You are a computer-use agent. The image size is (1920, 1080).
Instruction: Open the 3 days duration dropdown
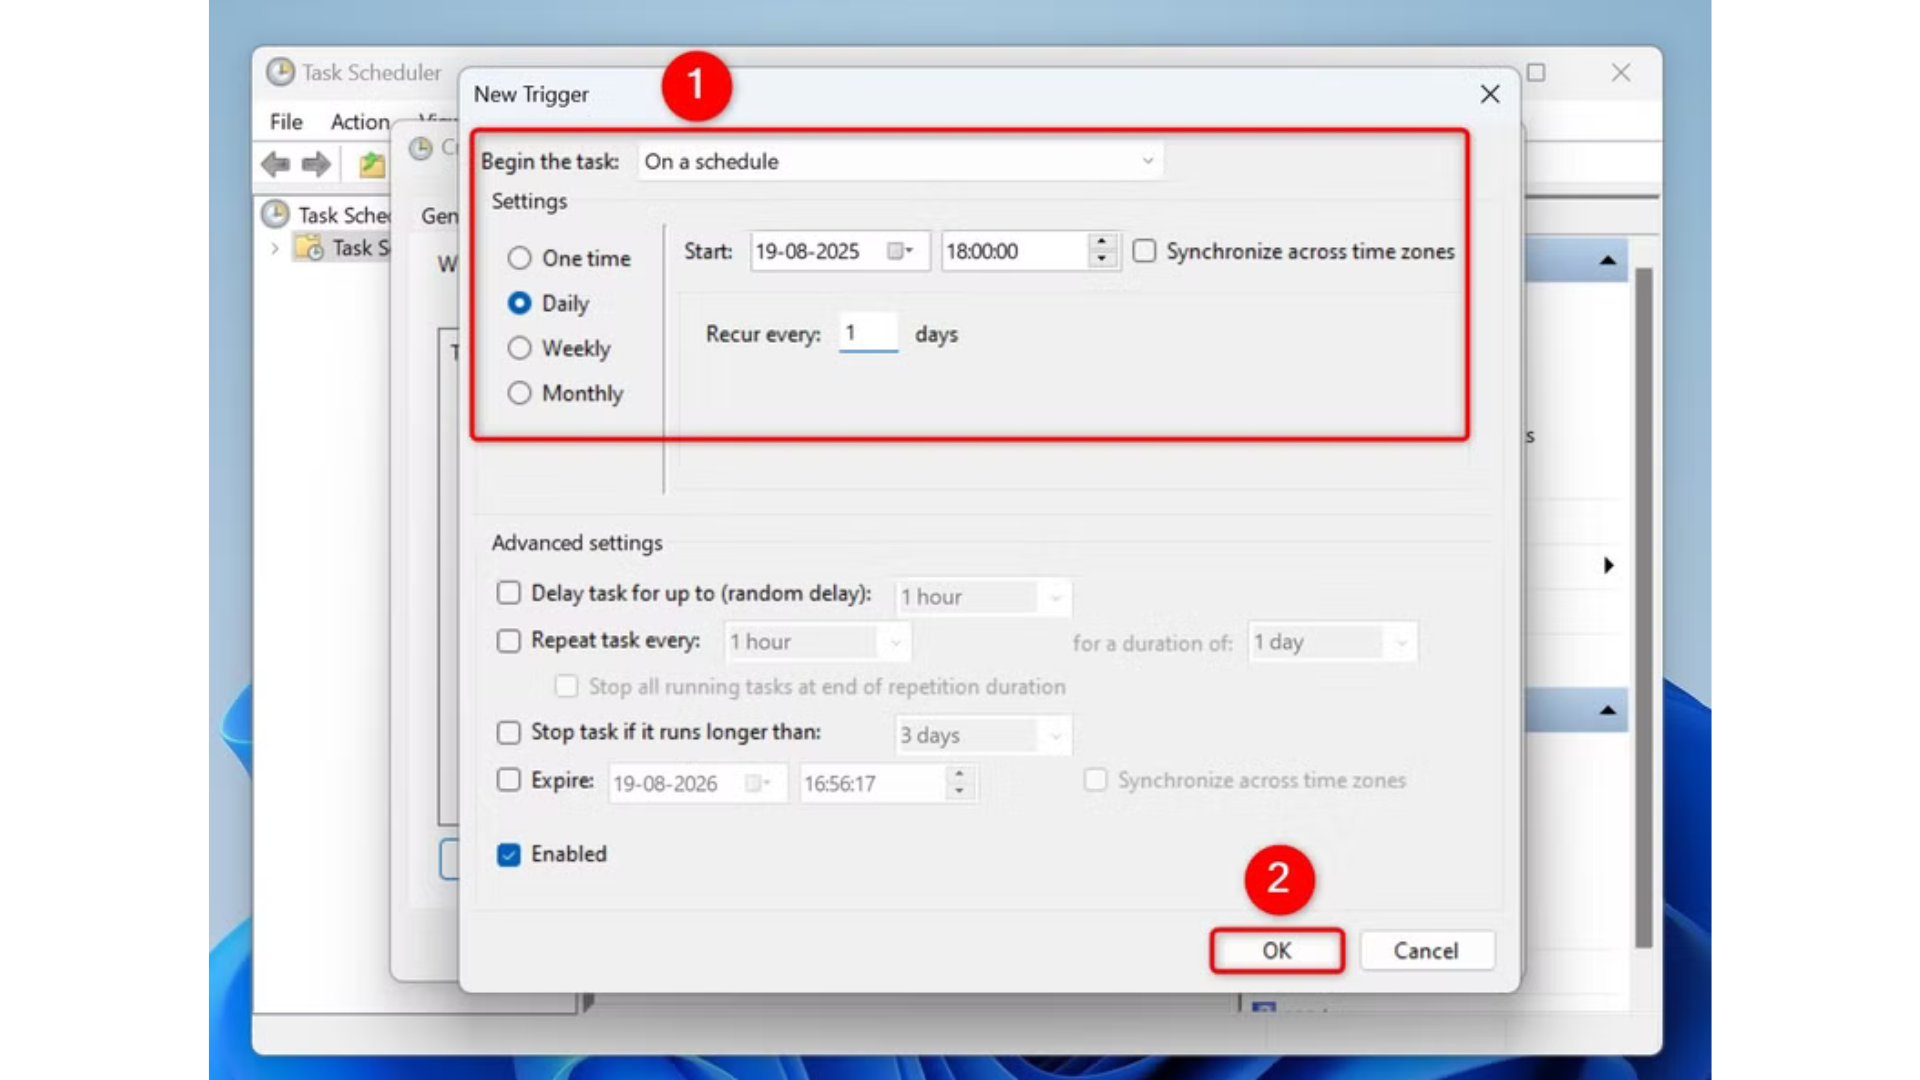tap(1057, 735)
